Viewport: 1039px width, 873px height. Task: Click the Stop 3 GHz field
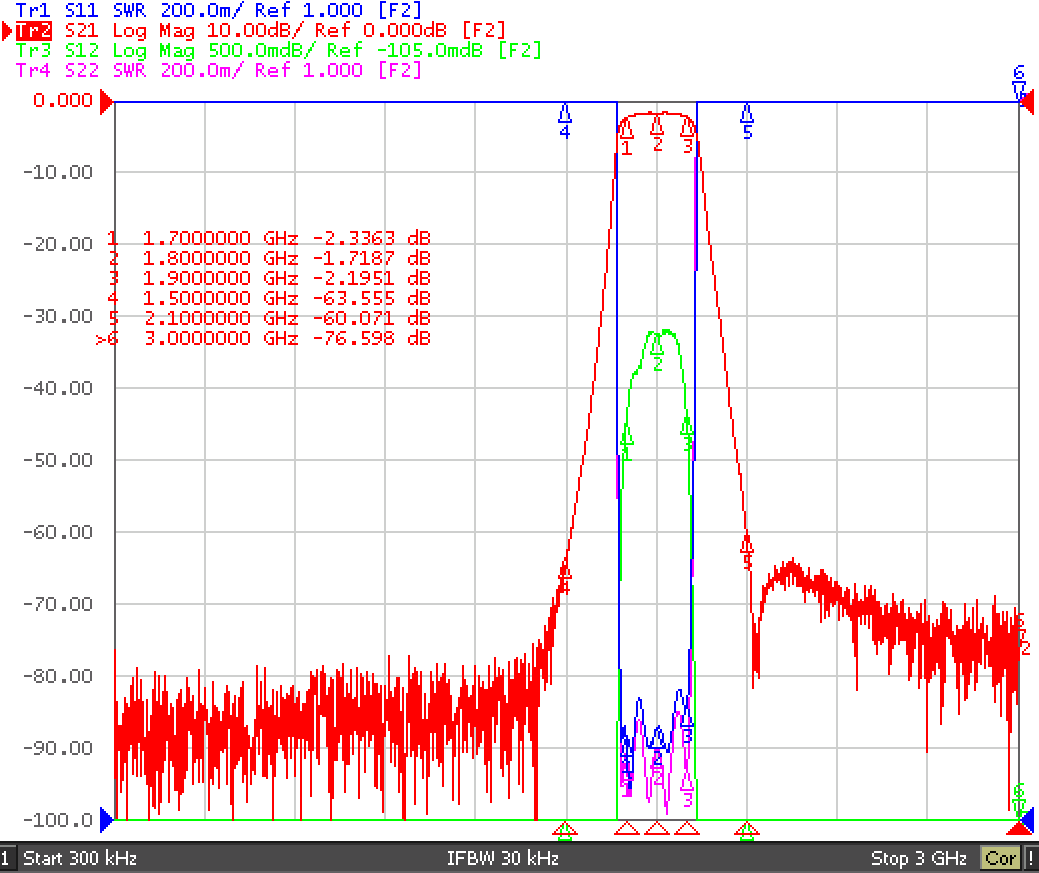pos(918,858)
